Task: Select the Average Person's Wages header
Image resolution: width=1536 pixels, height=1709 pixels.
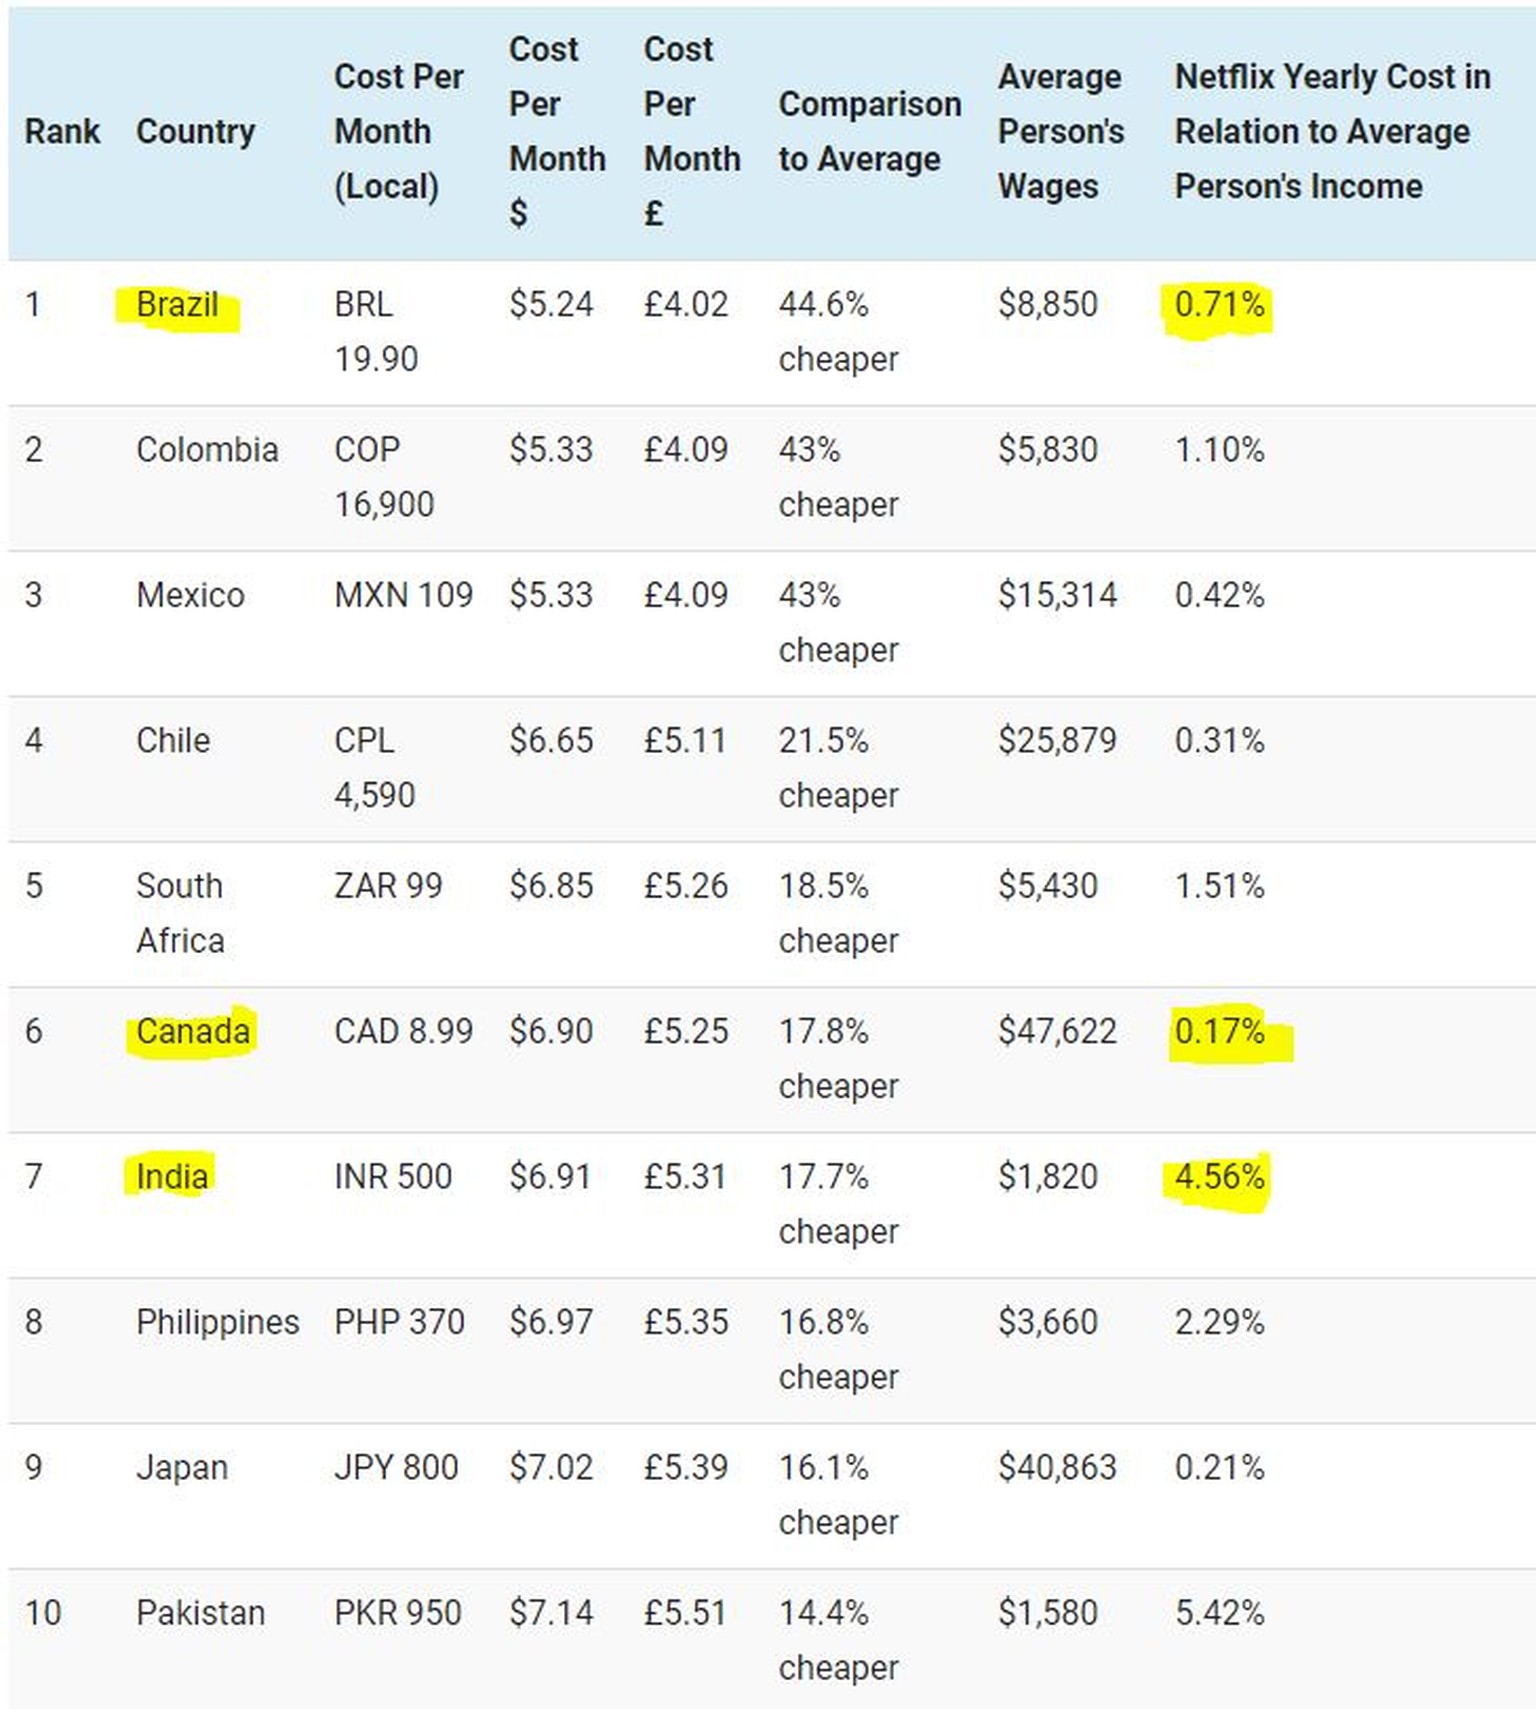Action: tap(1060, 131)
